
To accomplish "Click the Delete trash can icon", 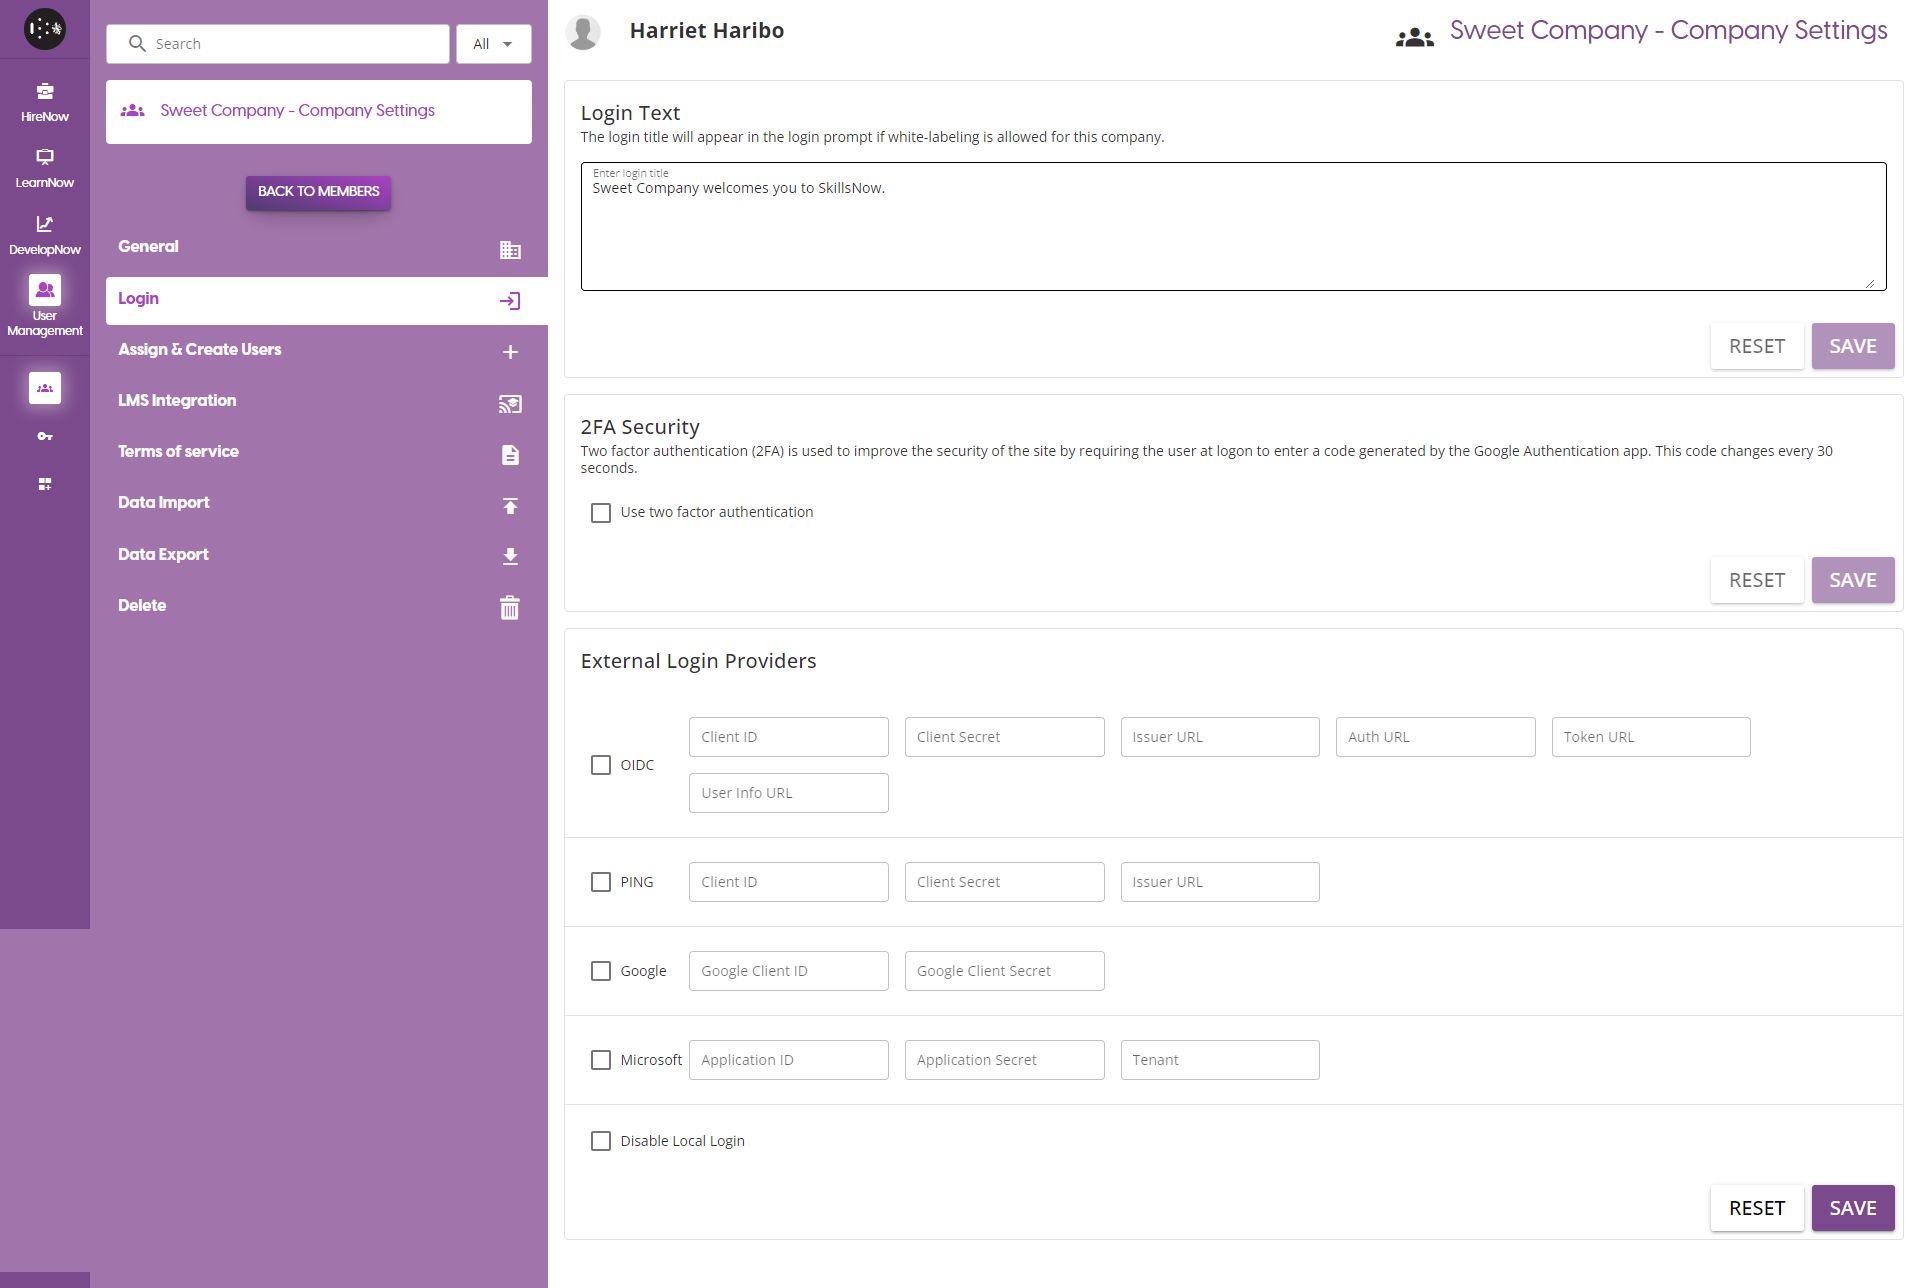I will (510, 607).
